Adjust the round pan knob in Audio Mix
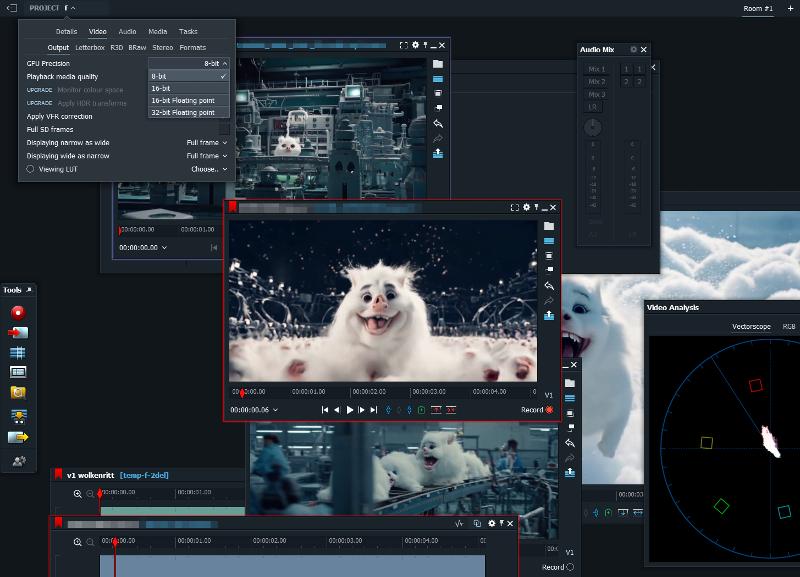This screenshot has width=800, height=577. (x=592, y=128)
